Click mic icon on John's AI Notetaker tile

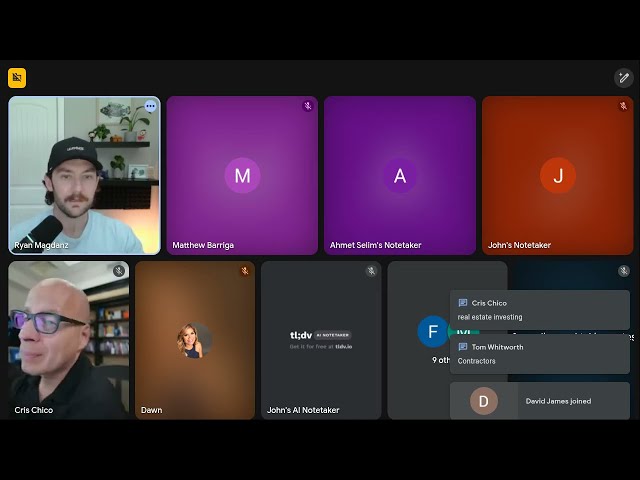pyautogui.click(x=371, y=271)
